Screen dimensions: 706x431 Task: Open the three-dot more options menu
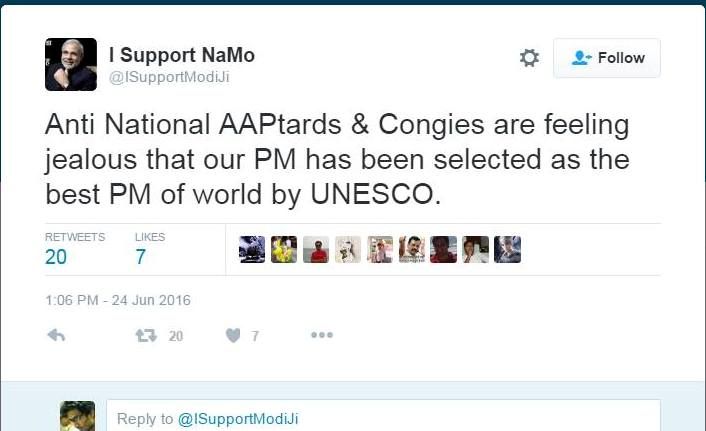(x=321, y=336)
